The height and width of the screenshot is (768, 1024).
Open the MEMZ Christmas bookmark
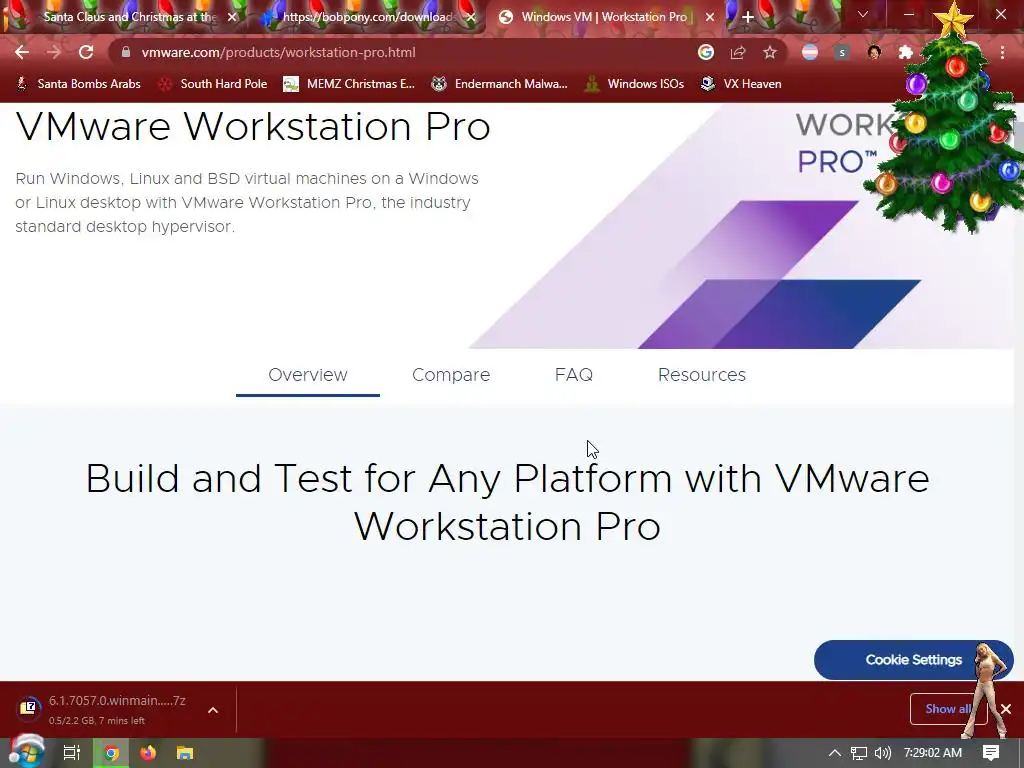(349, 84)
